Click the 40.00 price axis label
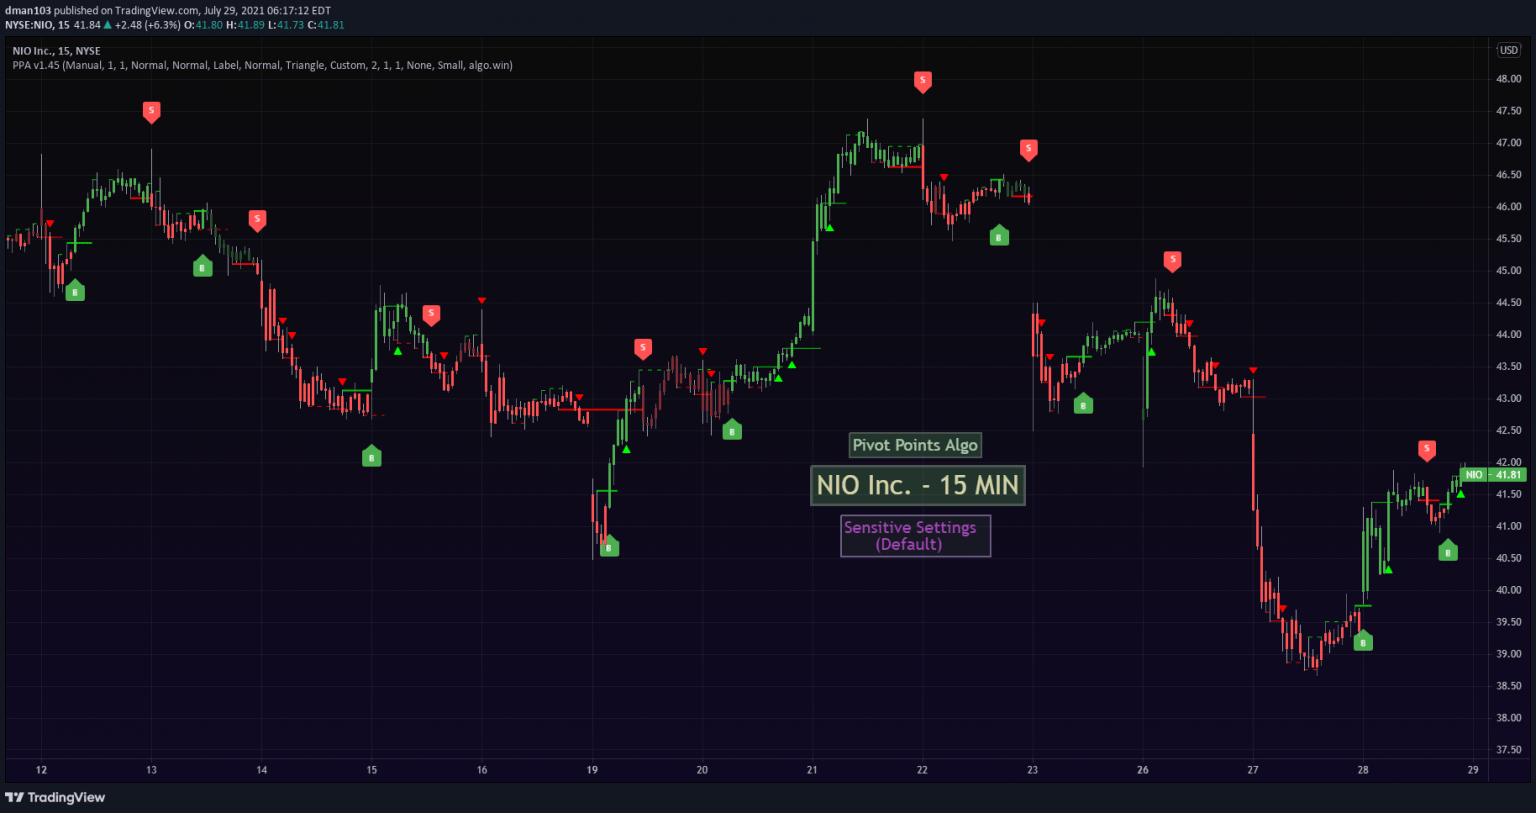The width and height of the screenshot is (1536, 813). point(1508,590)
